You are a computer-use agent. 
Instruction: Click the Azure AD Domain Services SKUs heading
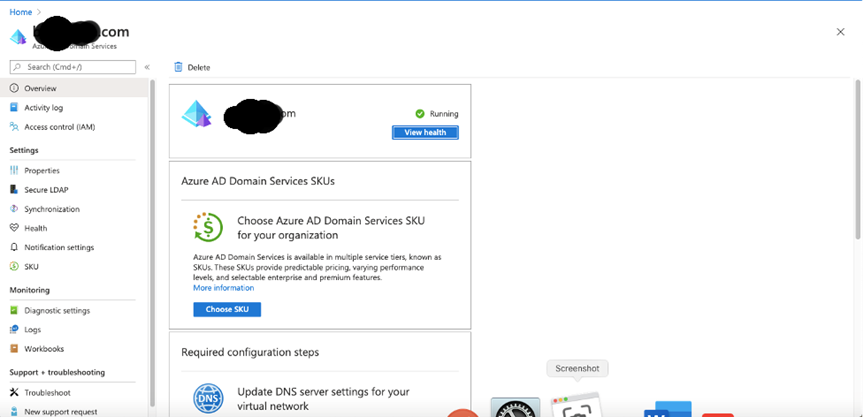tap(258, 181)
